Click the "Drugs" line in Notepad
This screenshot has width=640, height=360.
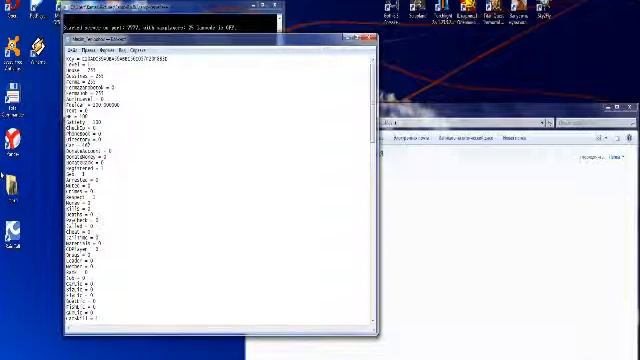78,255
